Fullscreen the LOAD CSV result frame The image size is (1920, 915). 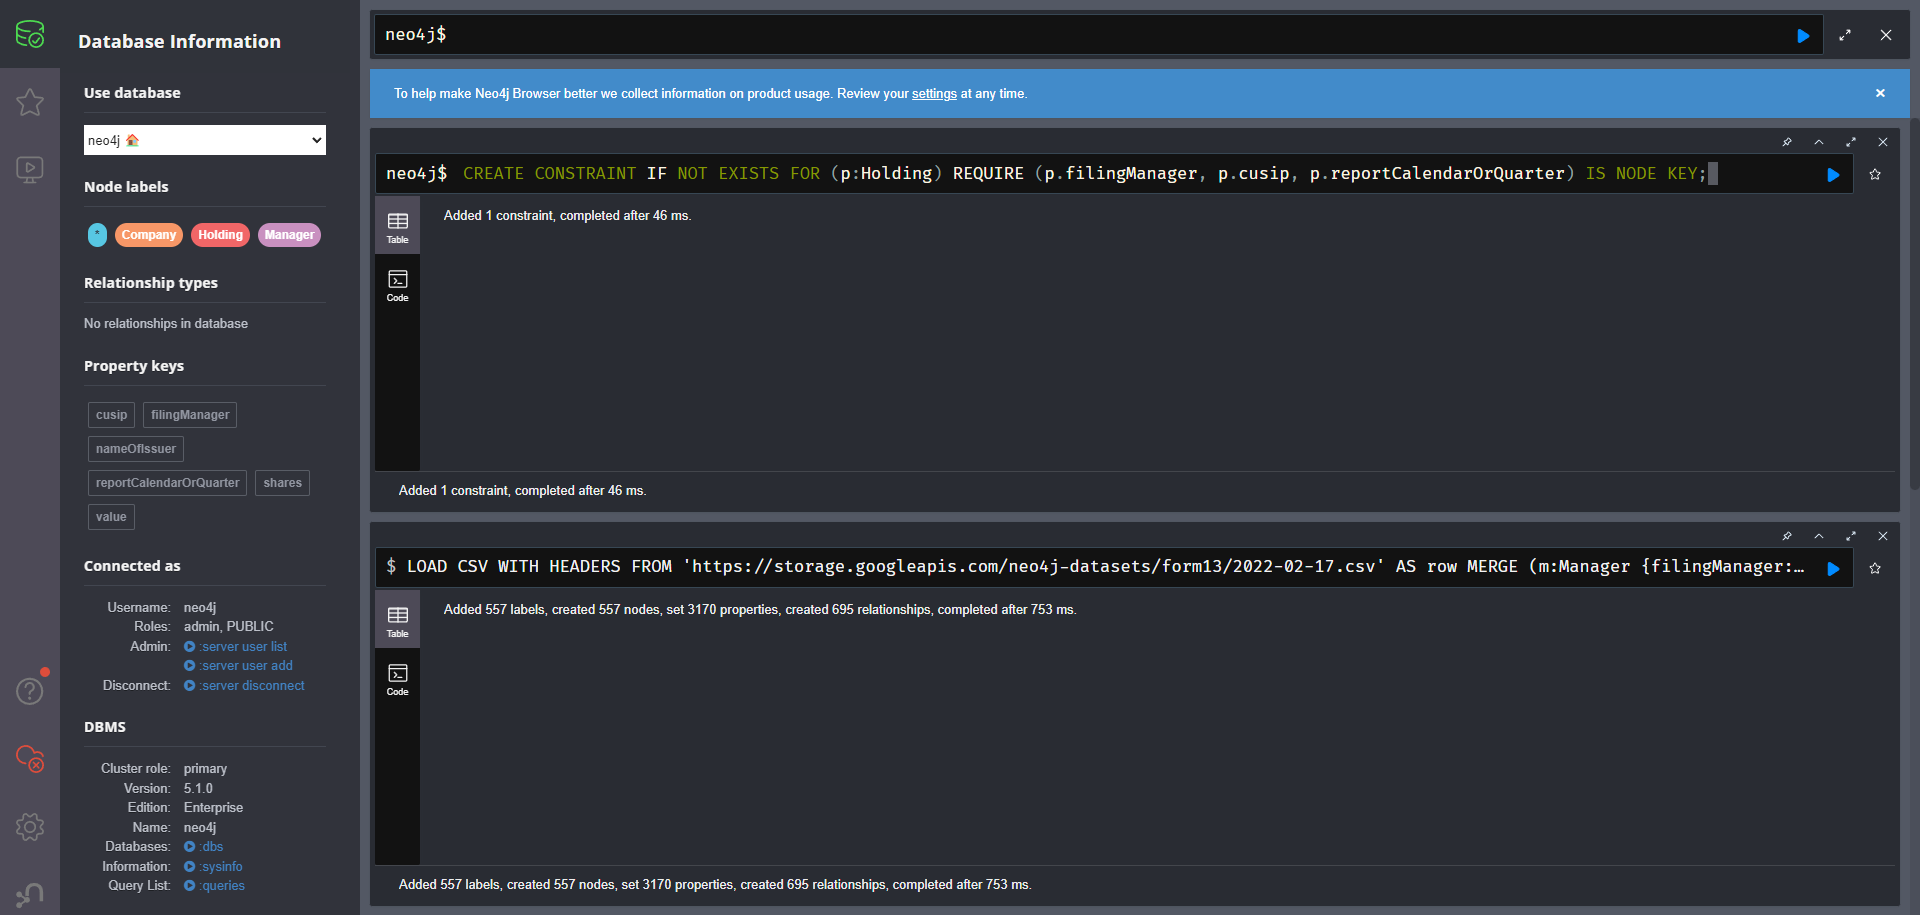(x=1851, y=536)
